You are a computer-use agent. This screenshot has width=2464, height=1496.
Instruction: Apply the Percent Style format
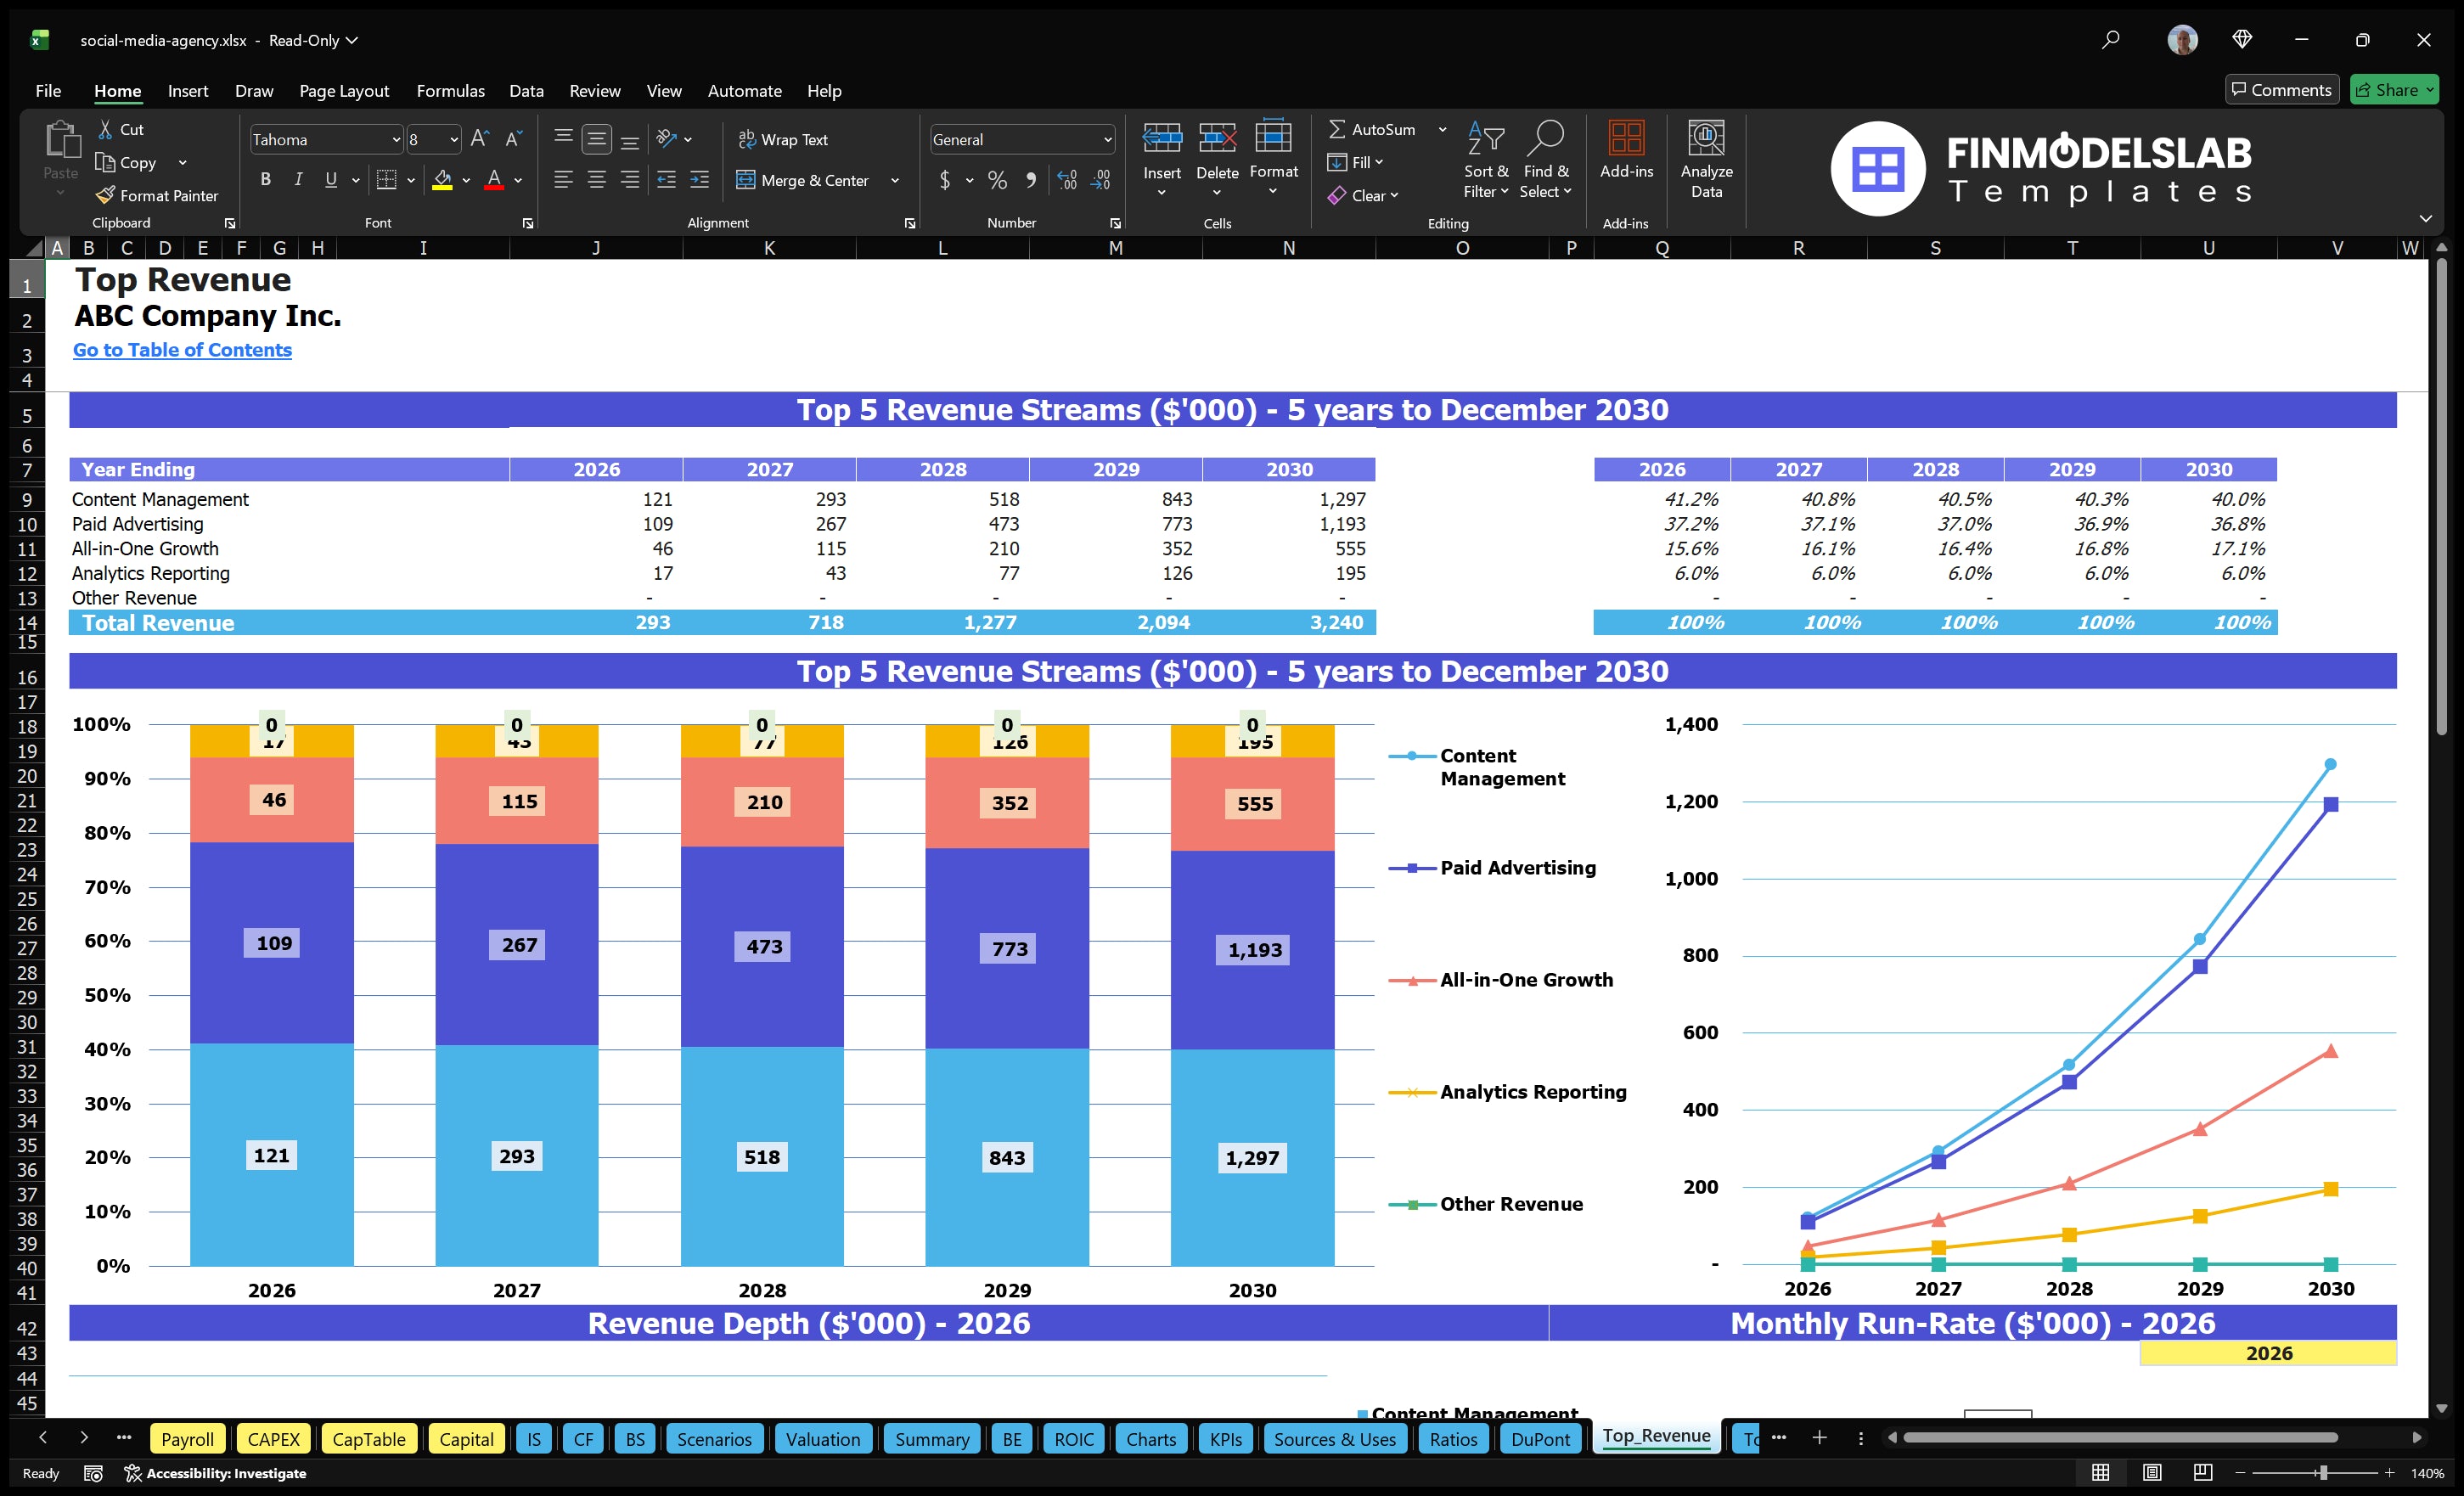pos(997,181)
